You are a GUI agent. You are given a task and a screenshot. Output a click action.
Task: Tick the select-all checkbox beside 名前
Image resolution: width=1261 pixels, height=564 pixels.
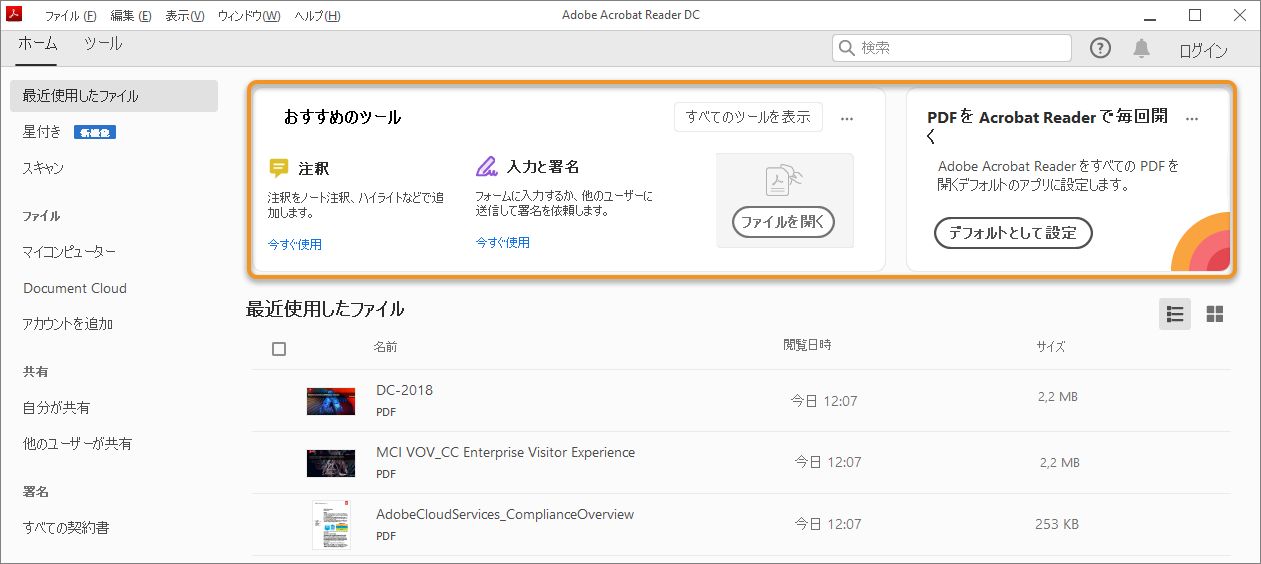coord(279,349)
